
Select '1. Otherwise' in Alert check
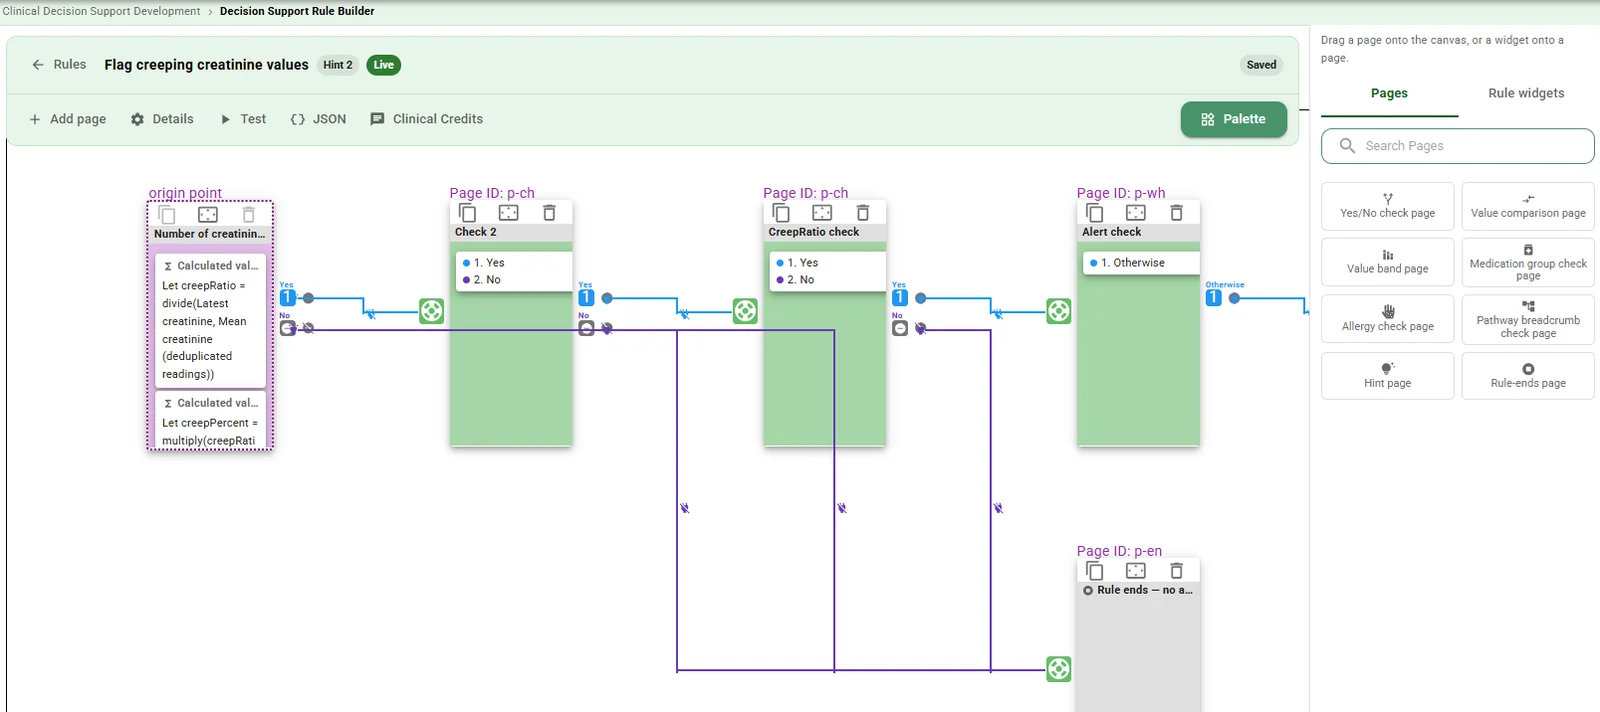pos(1141,263)
